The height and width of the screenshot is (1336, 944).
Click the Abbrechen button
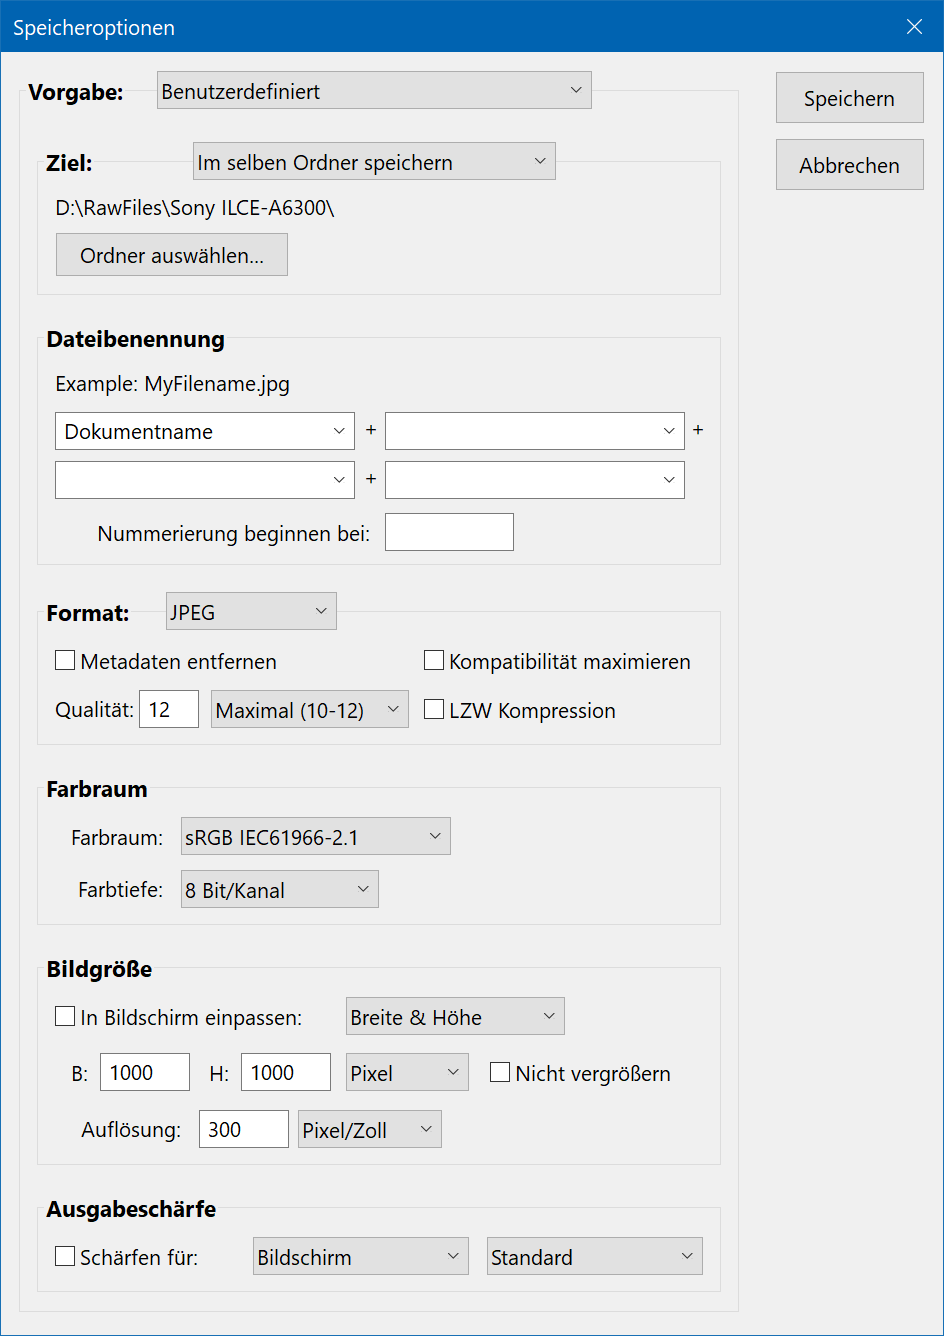849,165
